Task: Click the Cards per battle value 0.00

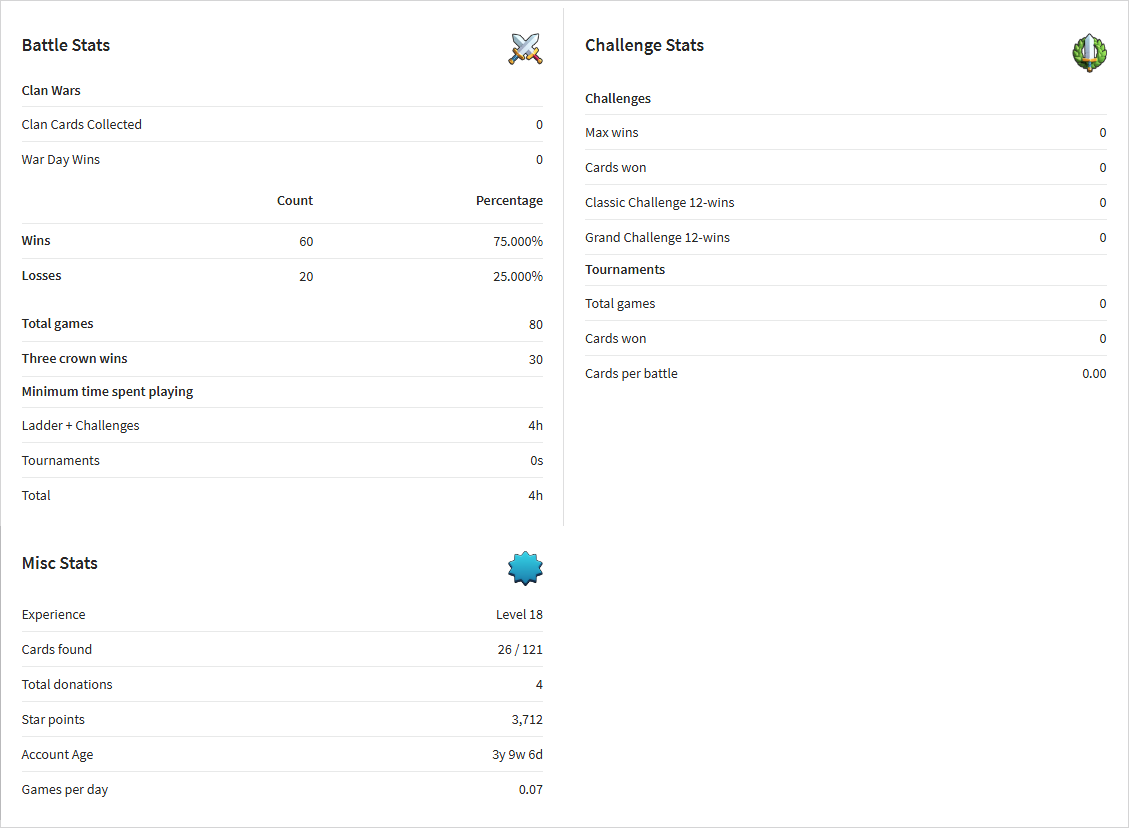Action: coord(1094,374)
